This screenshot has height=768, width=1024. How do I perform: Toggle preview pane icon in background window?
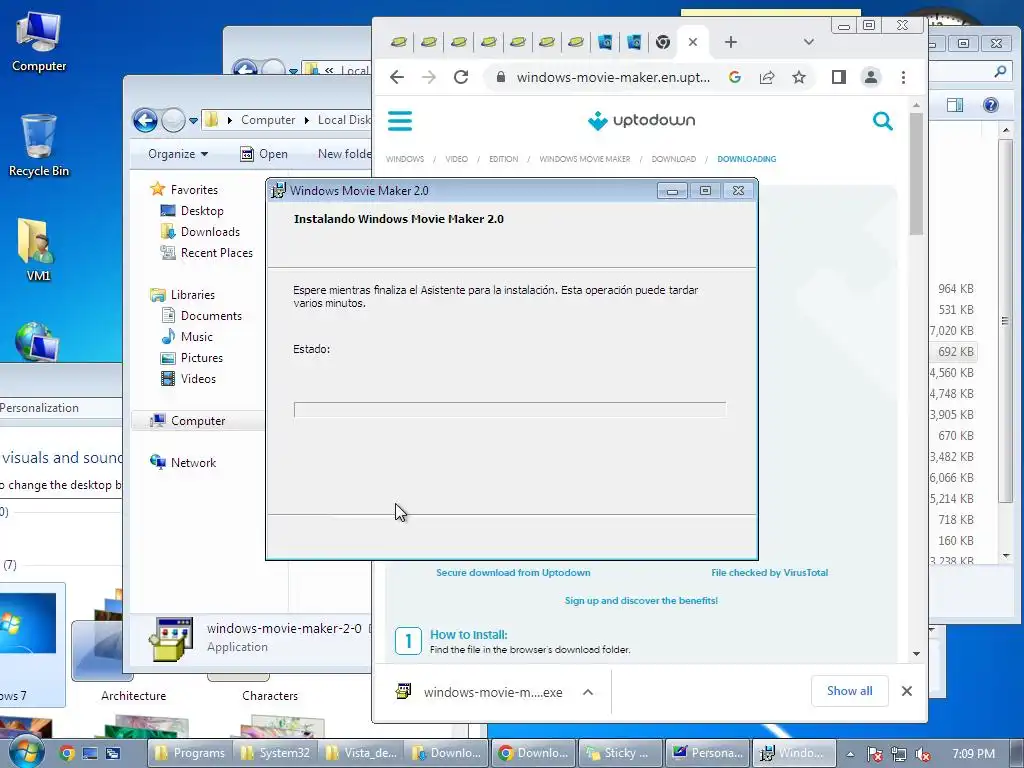(x=955, y=105)
